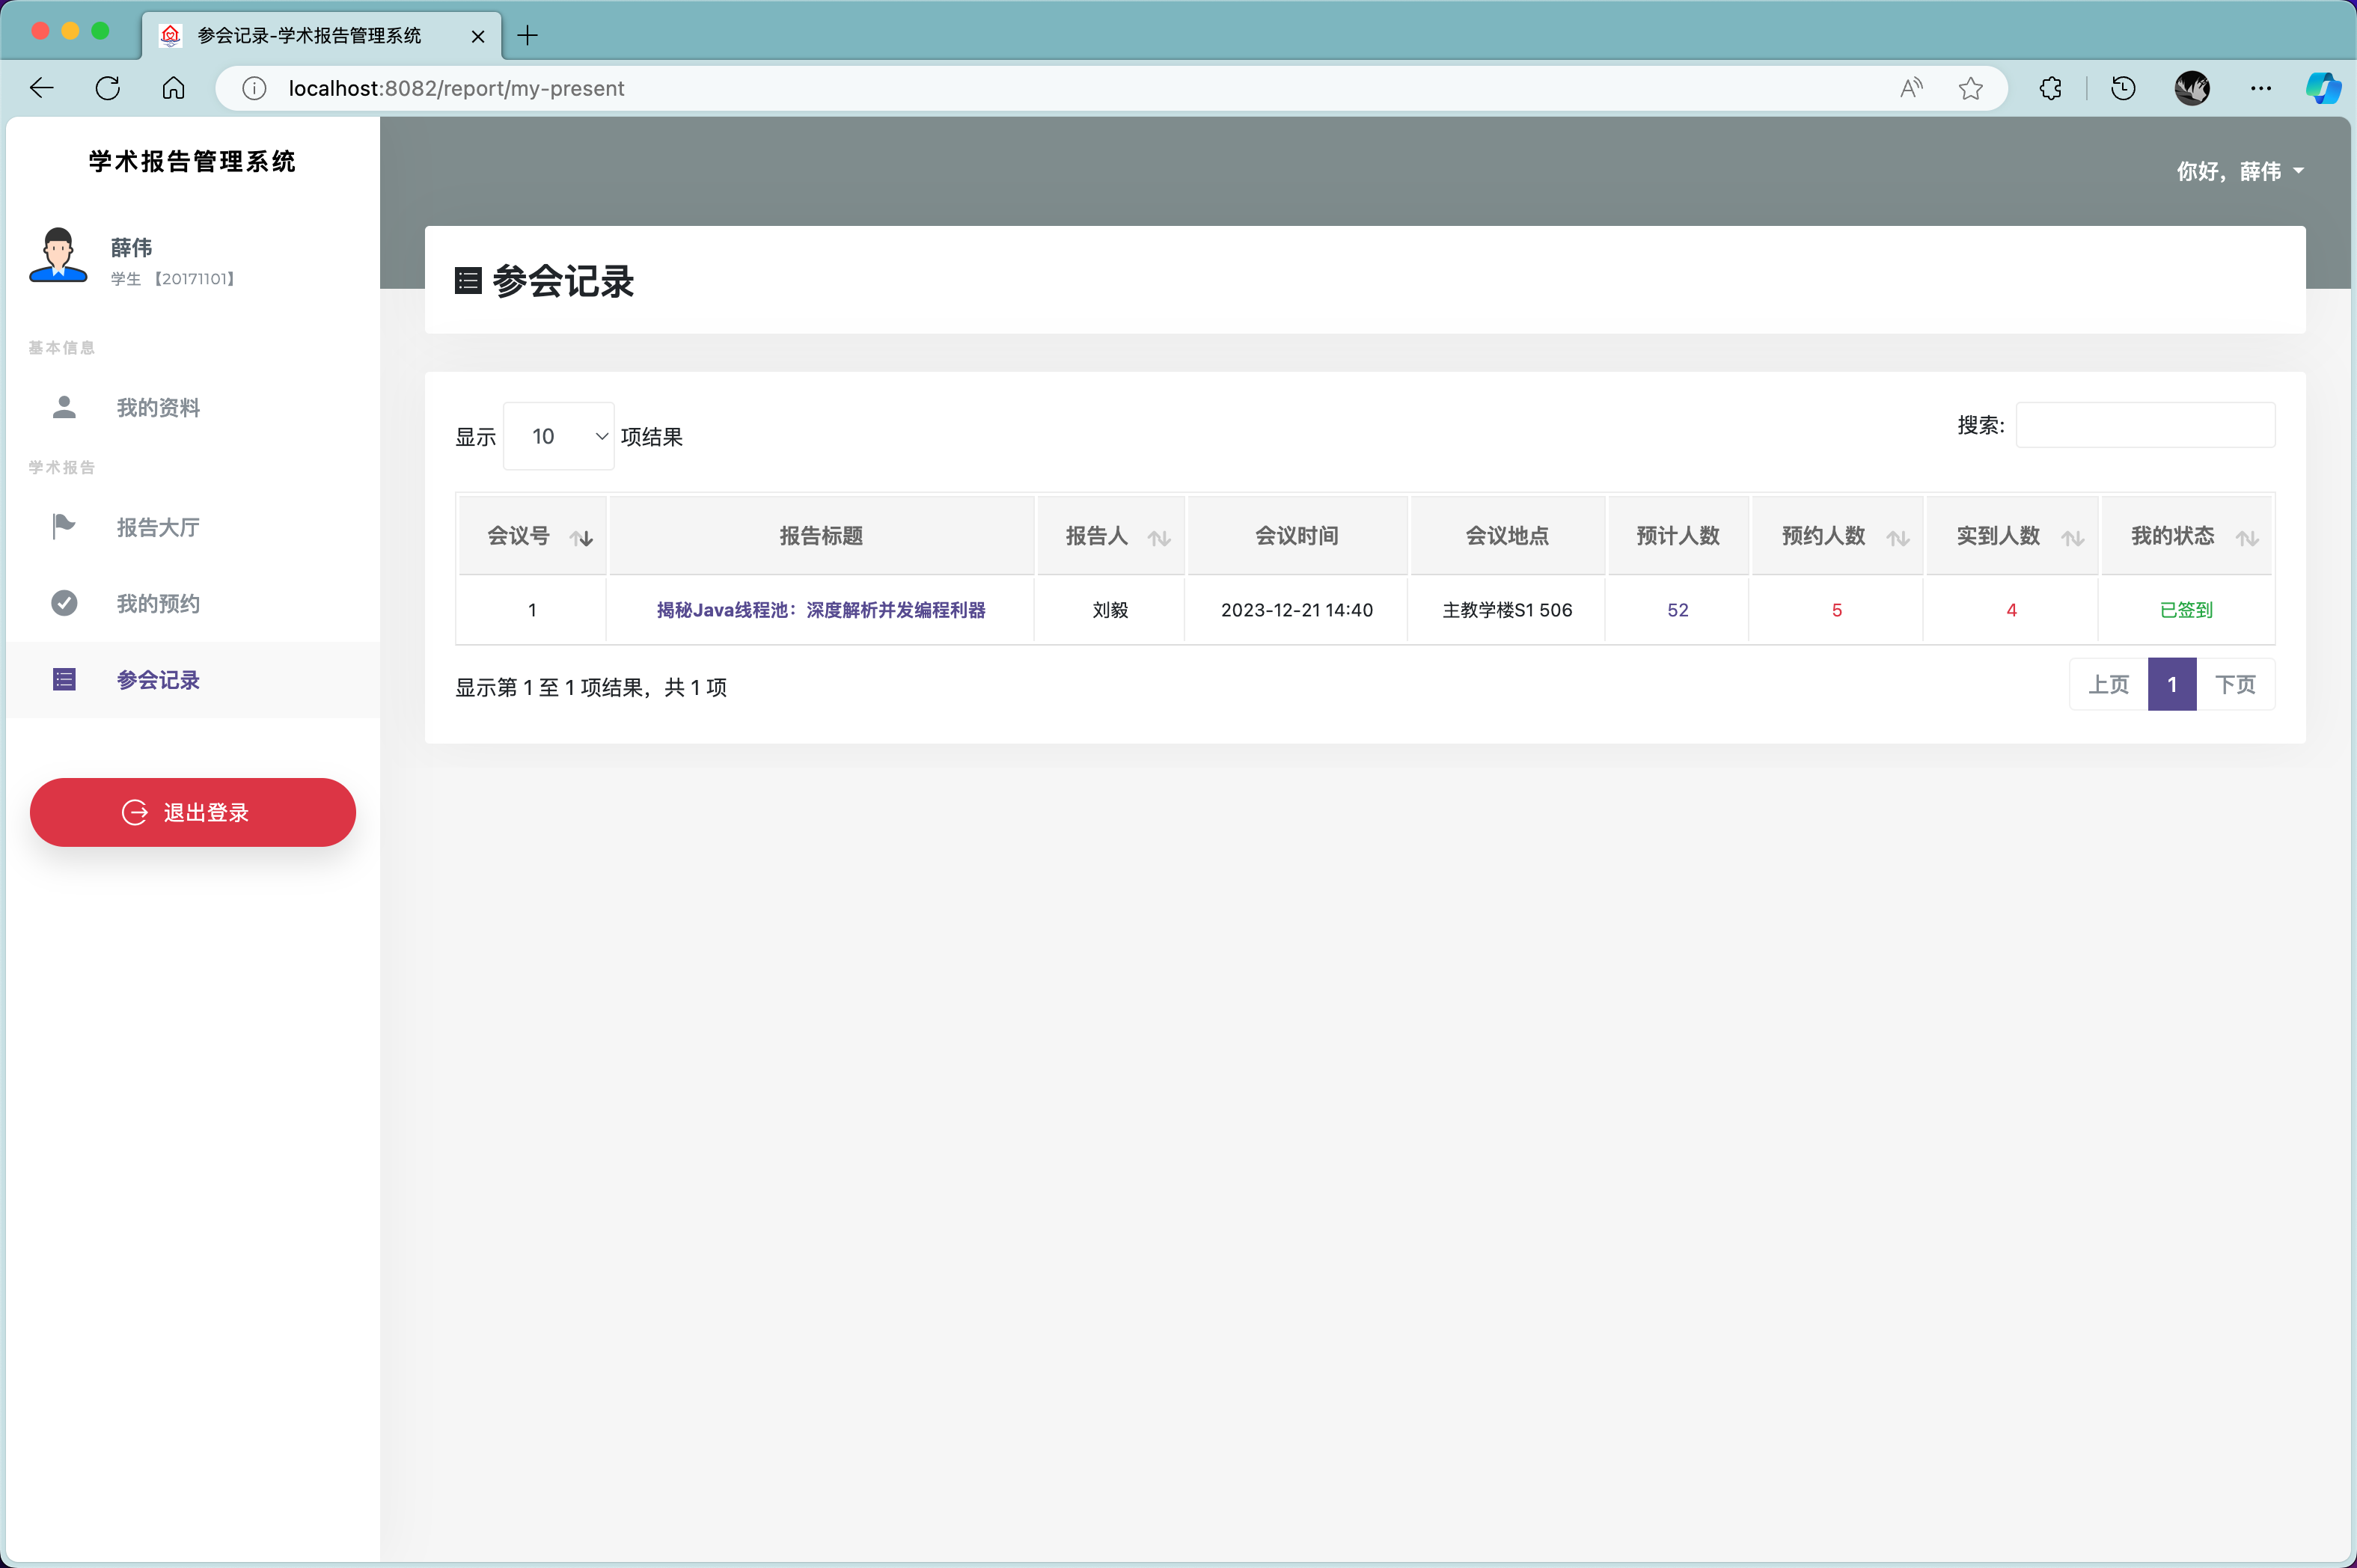This screenshot has height=1568, width=2357.
Task: Add the page to favorites with the star icon
Action: 1970,88
